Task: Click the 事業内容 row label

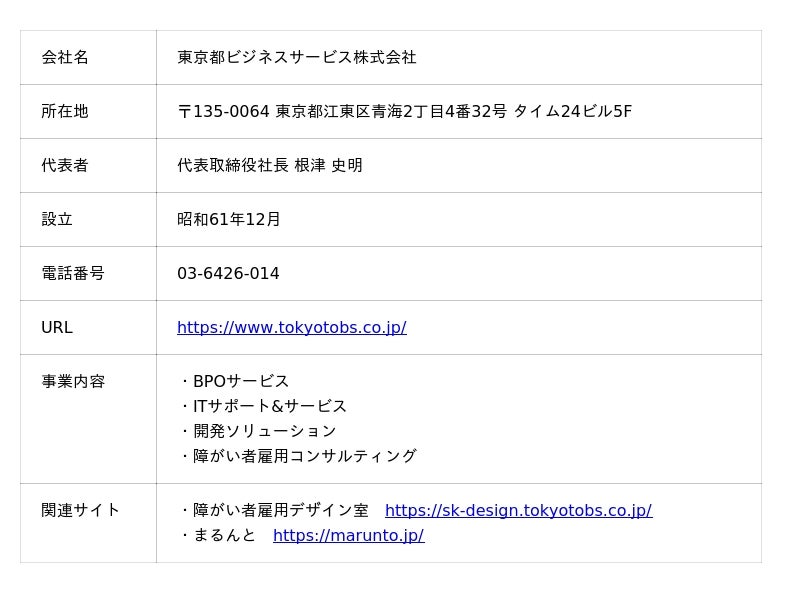Action: (x=73, y=382)
